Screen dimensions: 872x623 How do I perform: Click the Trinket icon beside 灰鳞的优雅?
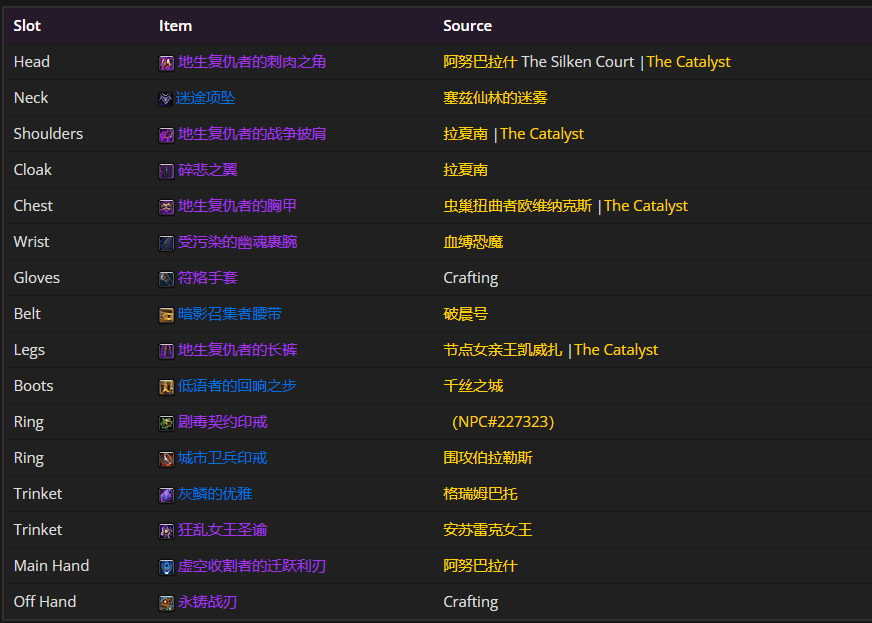[166, 495]
